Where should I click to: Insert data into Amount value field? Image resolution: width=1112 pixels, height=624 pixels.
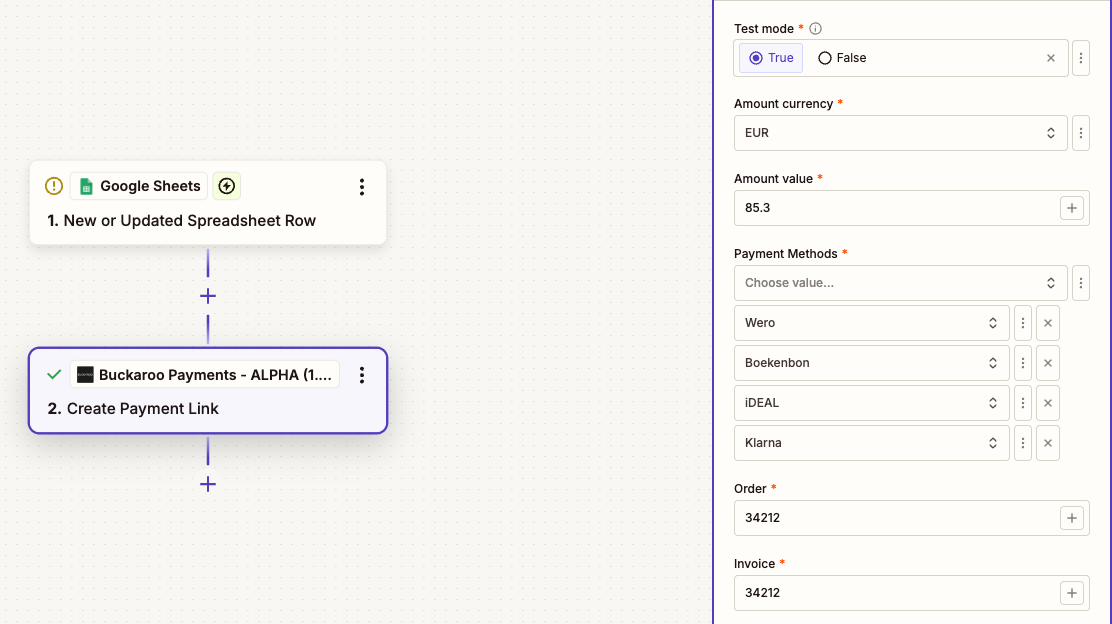coord(1072,208)
